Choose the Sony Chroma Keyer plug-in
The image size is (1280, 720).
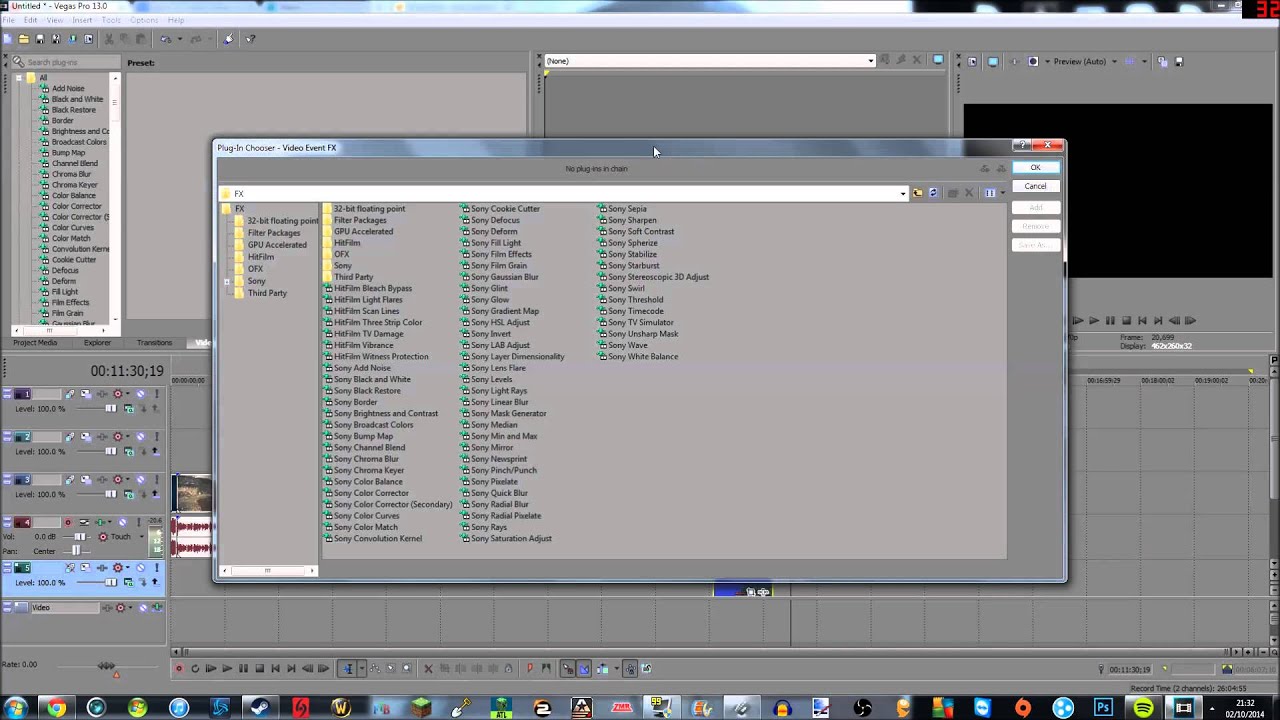pyautogui.click(x=363, y=470)
